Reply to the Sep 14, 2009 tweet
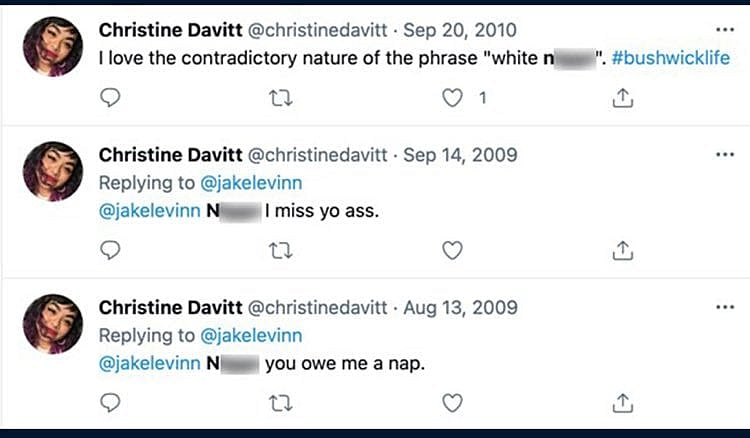Image resolution: width=750 pixels, height=438 pixels. coord(112,250)
